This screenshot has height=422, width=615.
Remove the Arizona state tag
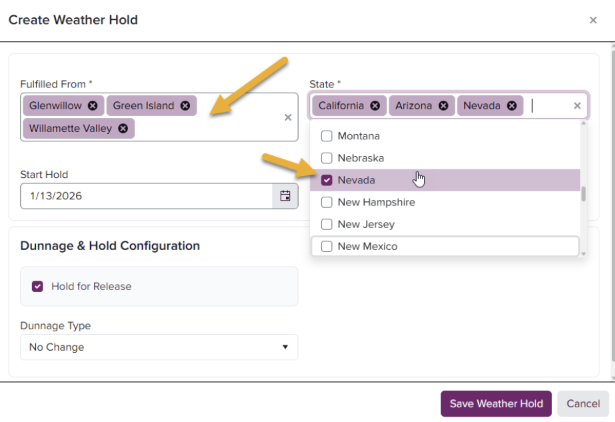(443, 105)
